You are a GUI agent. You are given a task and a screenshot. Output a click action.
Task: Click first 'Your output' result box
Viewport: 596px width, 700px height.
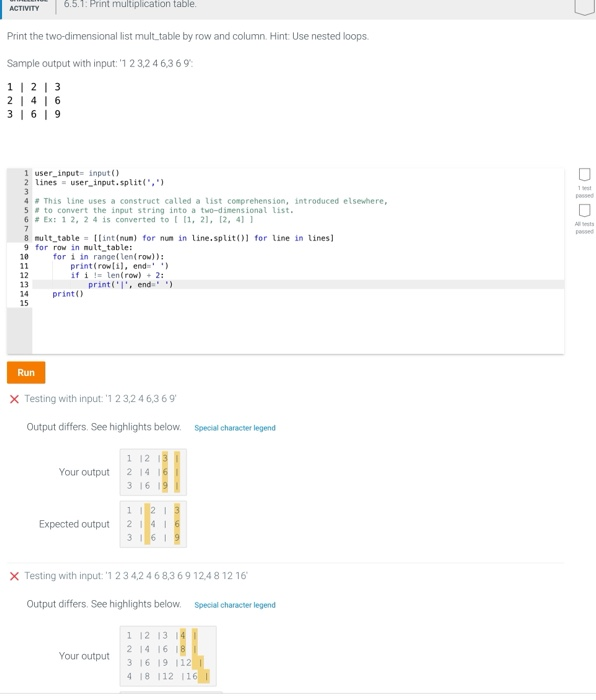(x=153, y=472)
